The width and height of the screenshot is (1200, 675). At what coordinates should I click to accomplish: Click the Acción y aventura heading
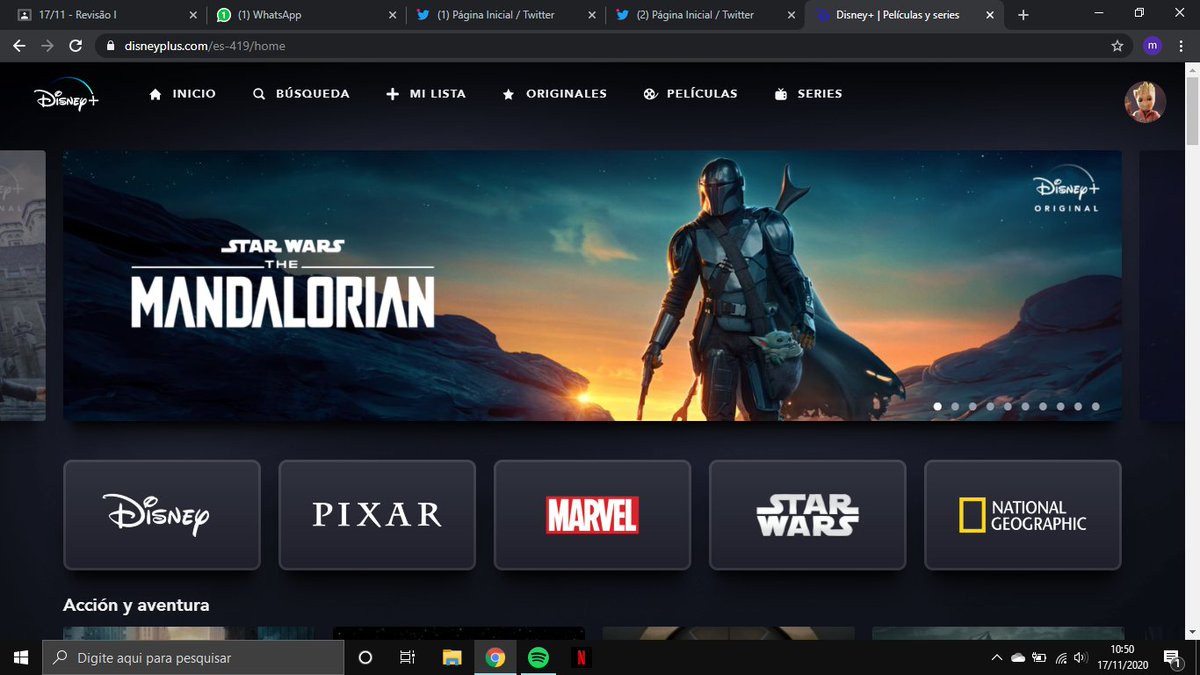[x=136, y=605]
